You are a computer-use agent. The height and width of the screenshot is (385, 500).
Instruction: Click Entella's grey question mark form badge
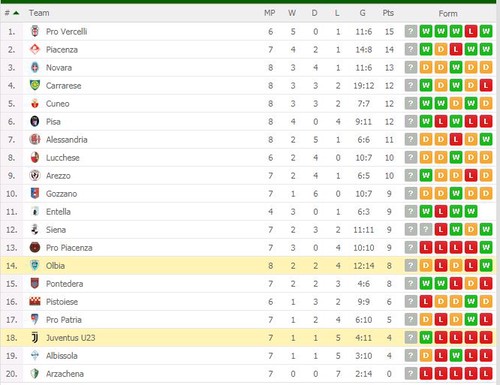[411, 211]
